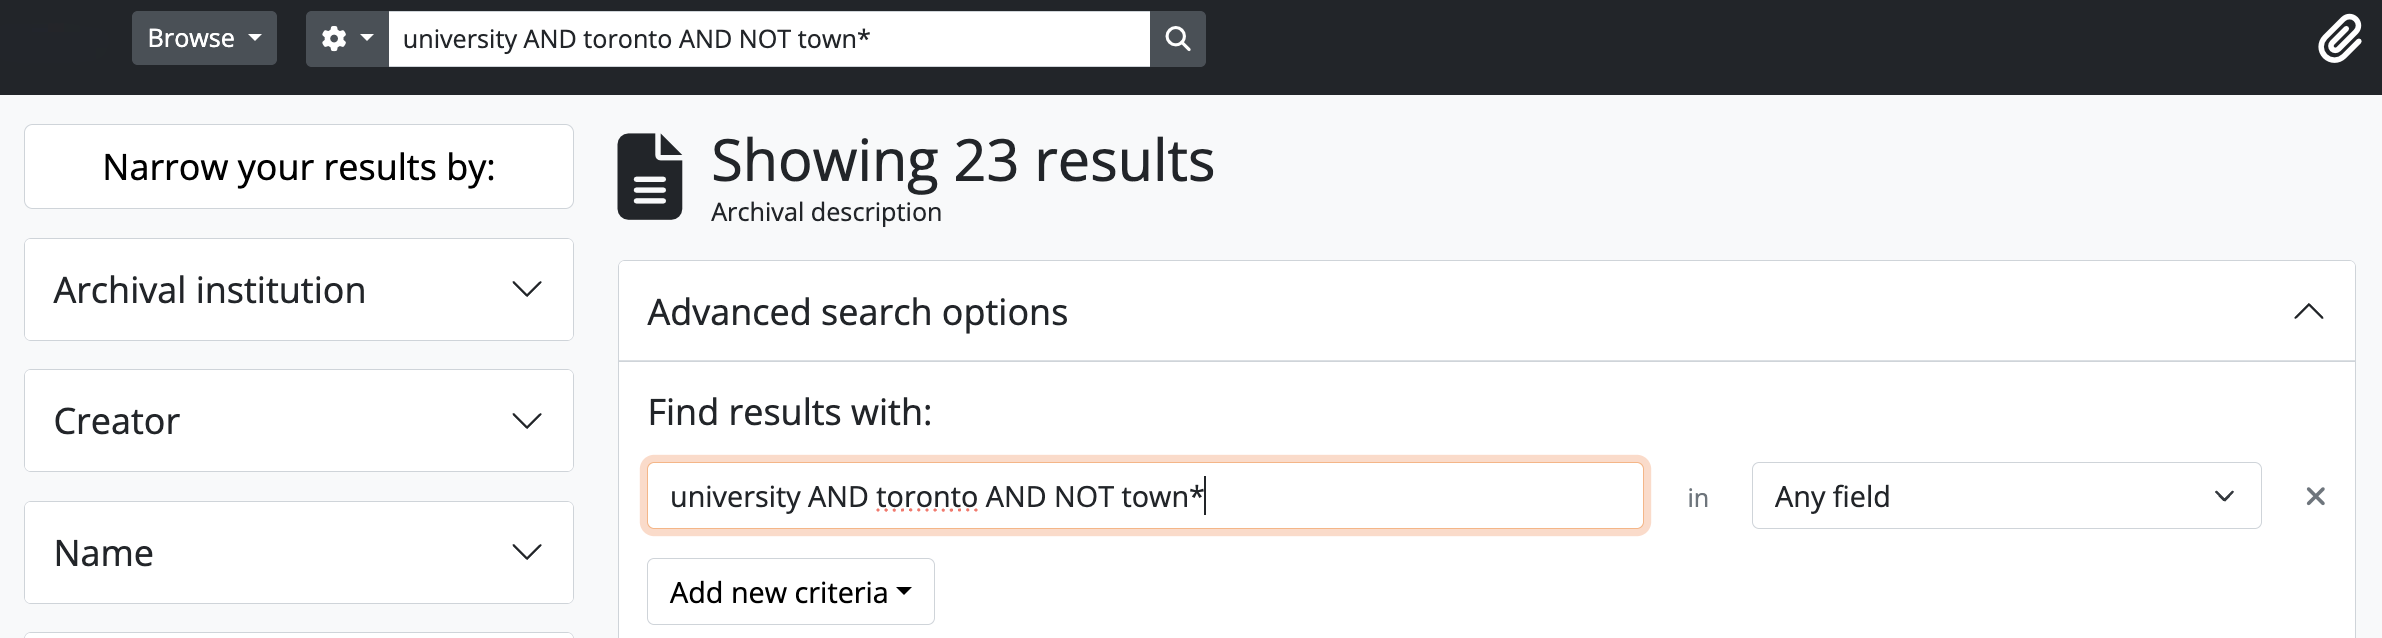The height and width of the screenshot is (638, 2382).
Task: Click the Showing 23 results heading
Action: point(962,160)
